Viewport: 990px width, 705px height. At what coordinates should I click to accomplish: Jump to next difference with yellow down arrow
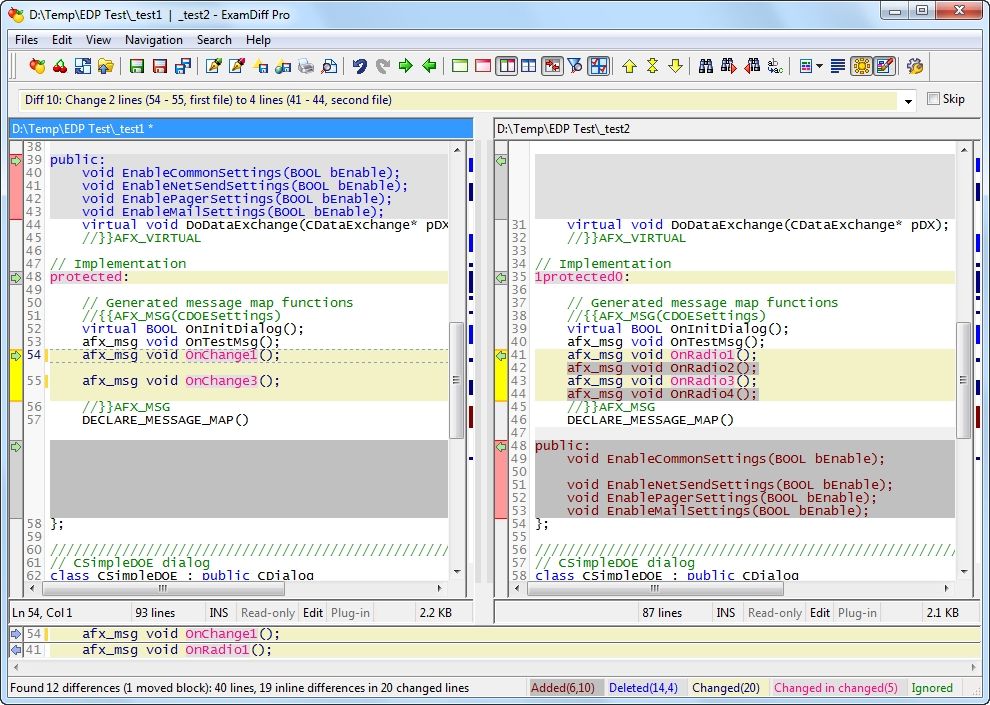coord(676,66)
